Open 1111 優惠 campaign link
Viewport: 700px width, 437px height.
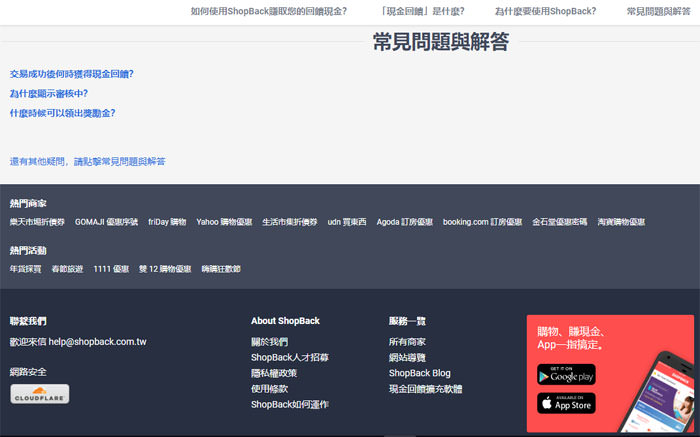(111, 269)
